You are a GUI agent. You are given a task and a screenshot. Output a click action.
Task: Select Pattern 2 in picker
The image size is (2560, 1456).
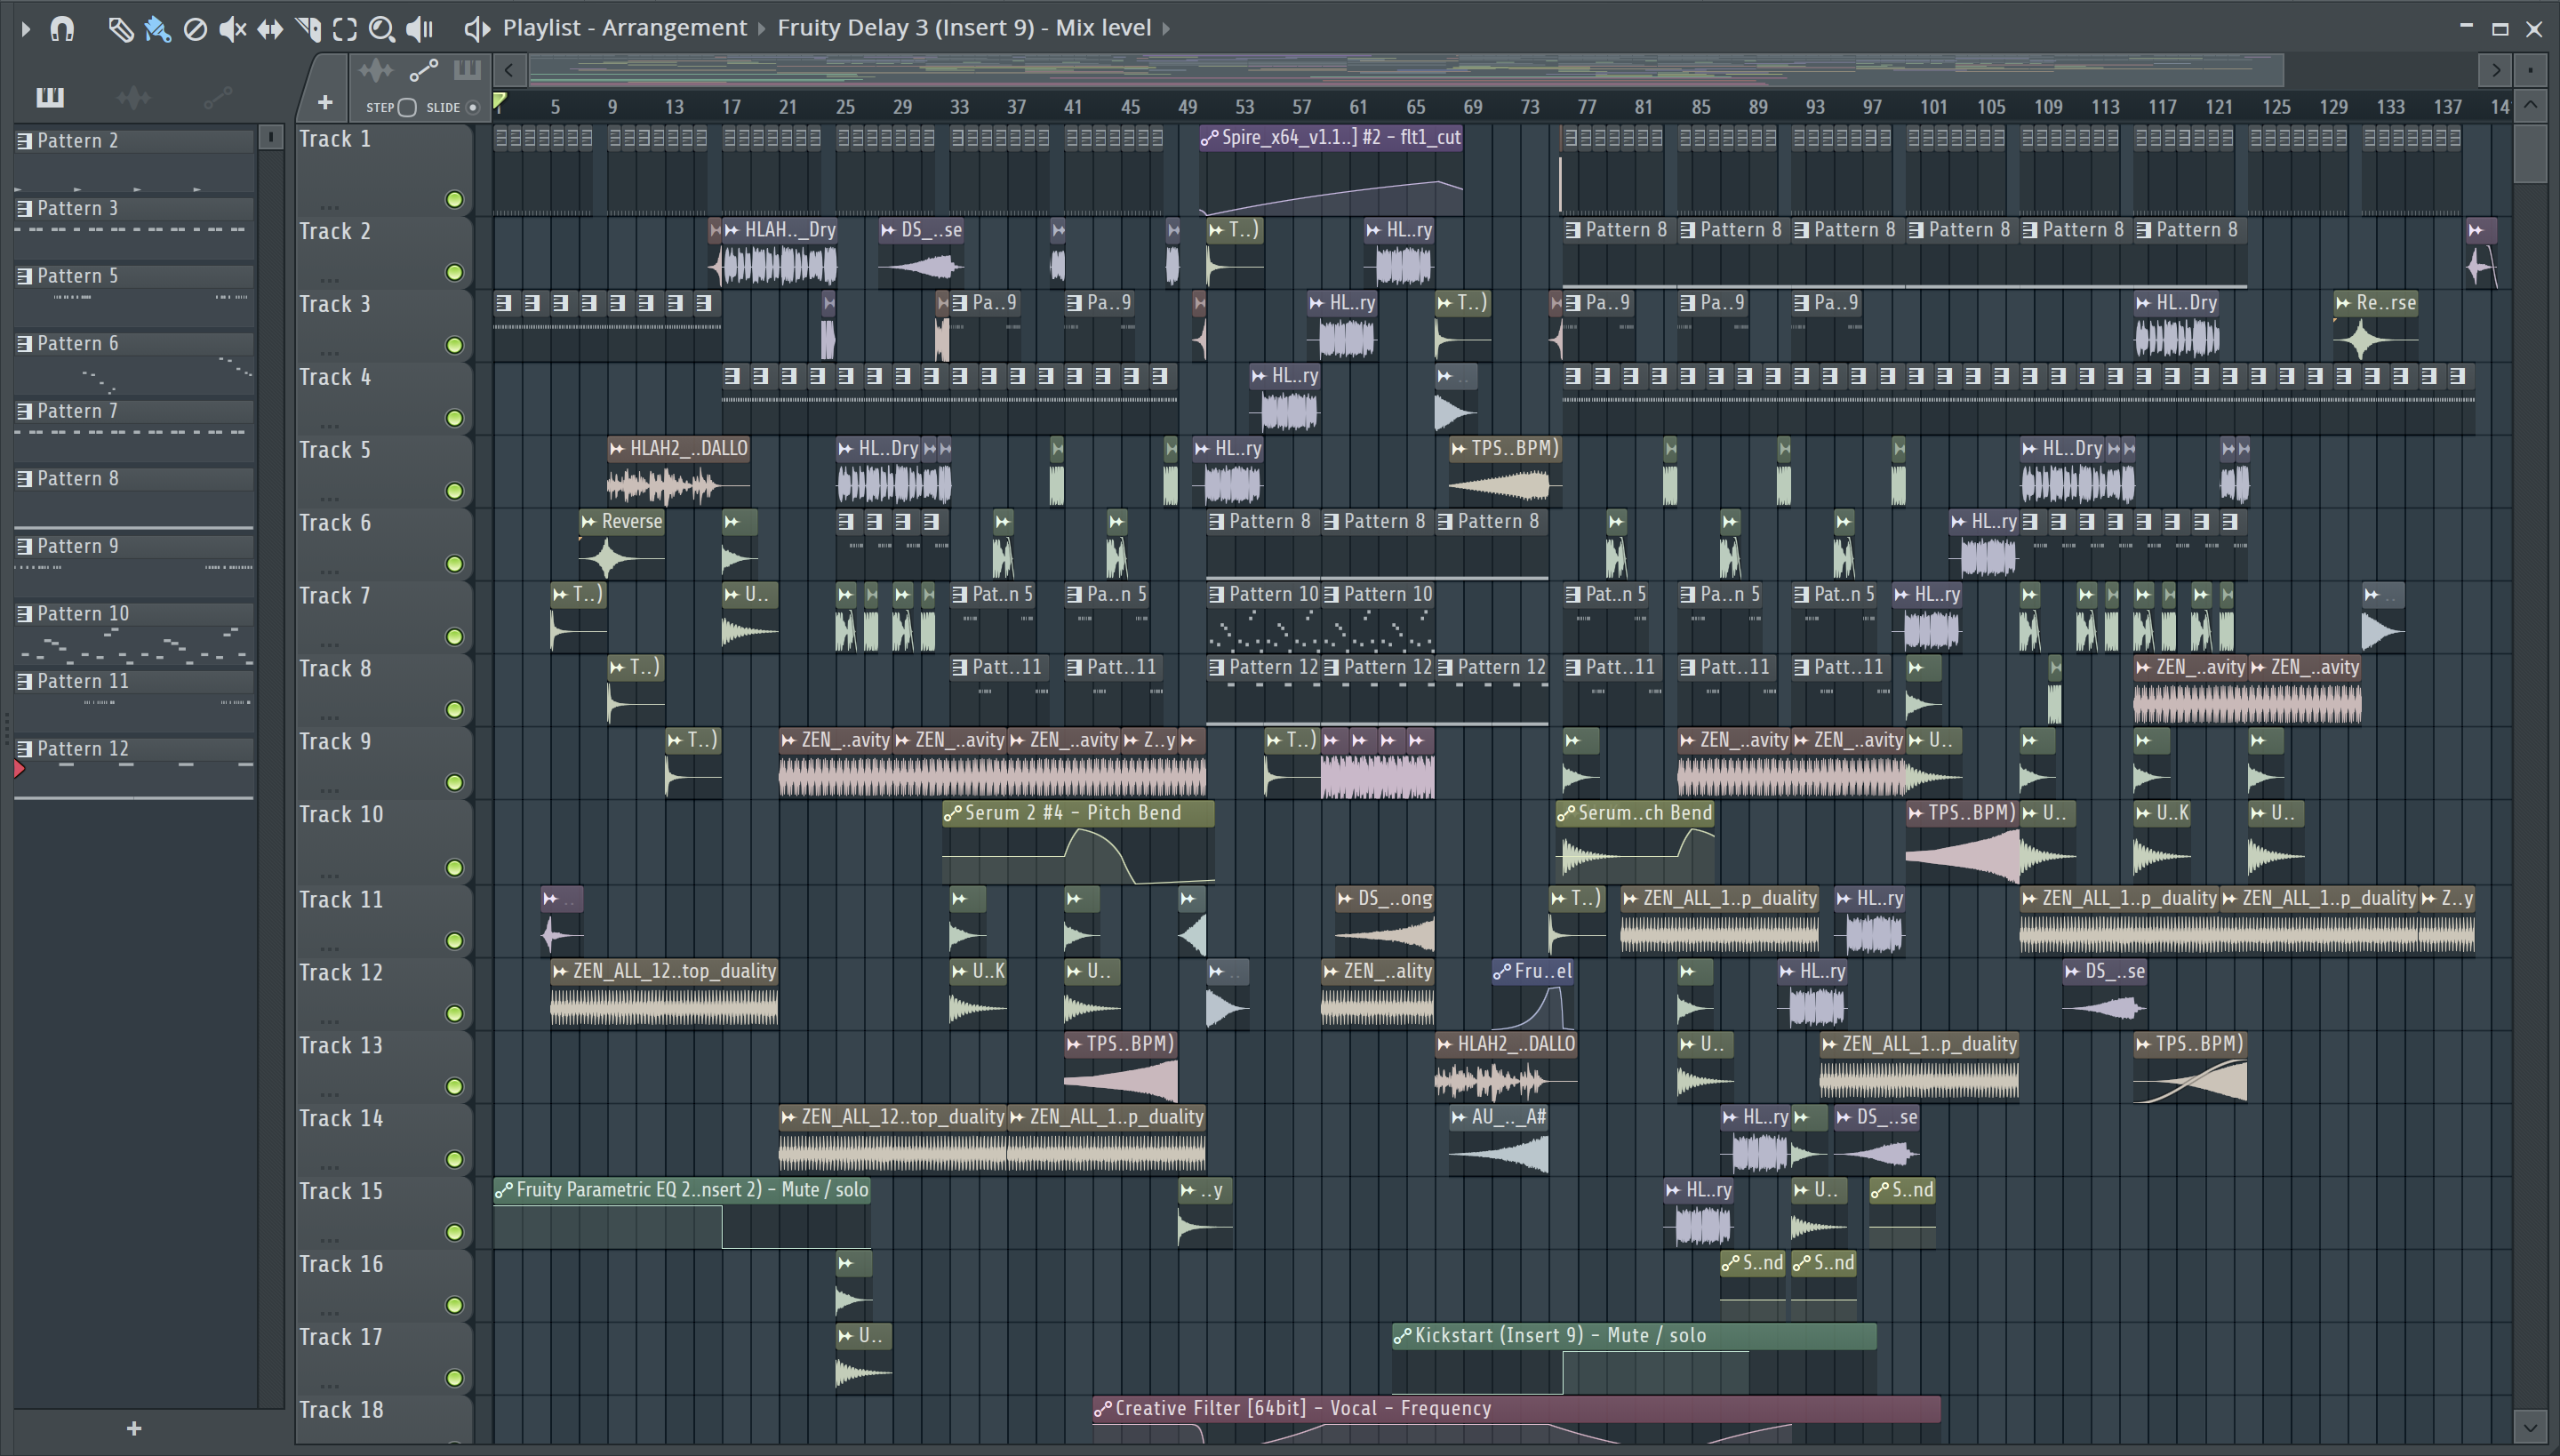click(x=134, y=141)
